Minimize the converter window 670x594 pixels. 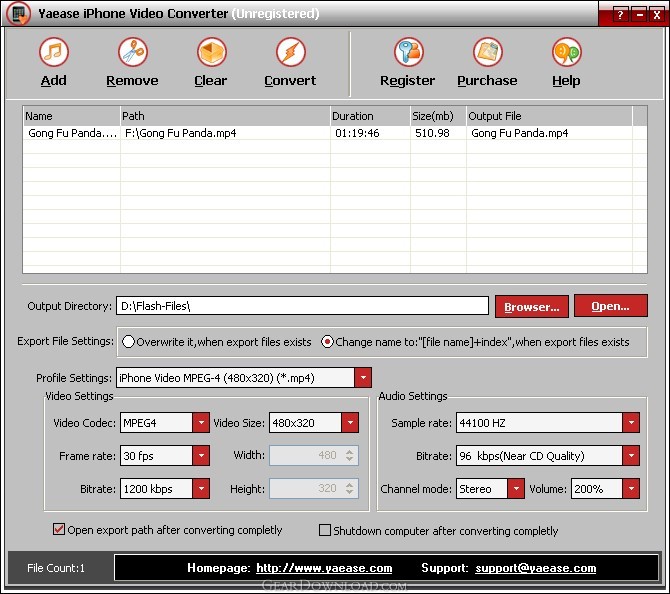tap(640, 15)
